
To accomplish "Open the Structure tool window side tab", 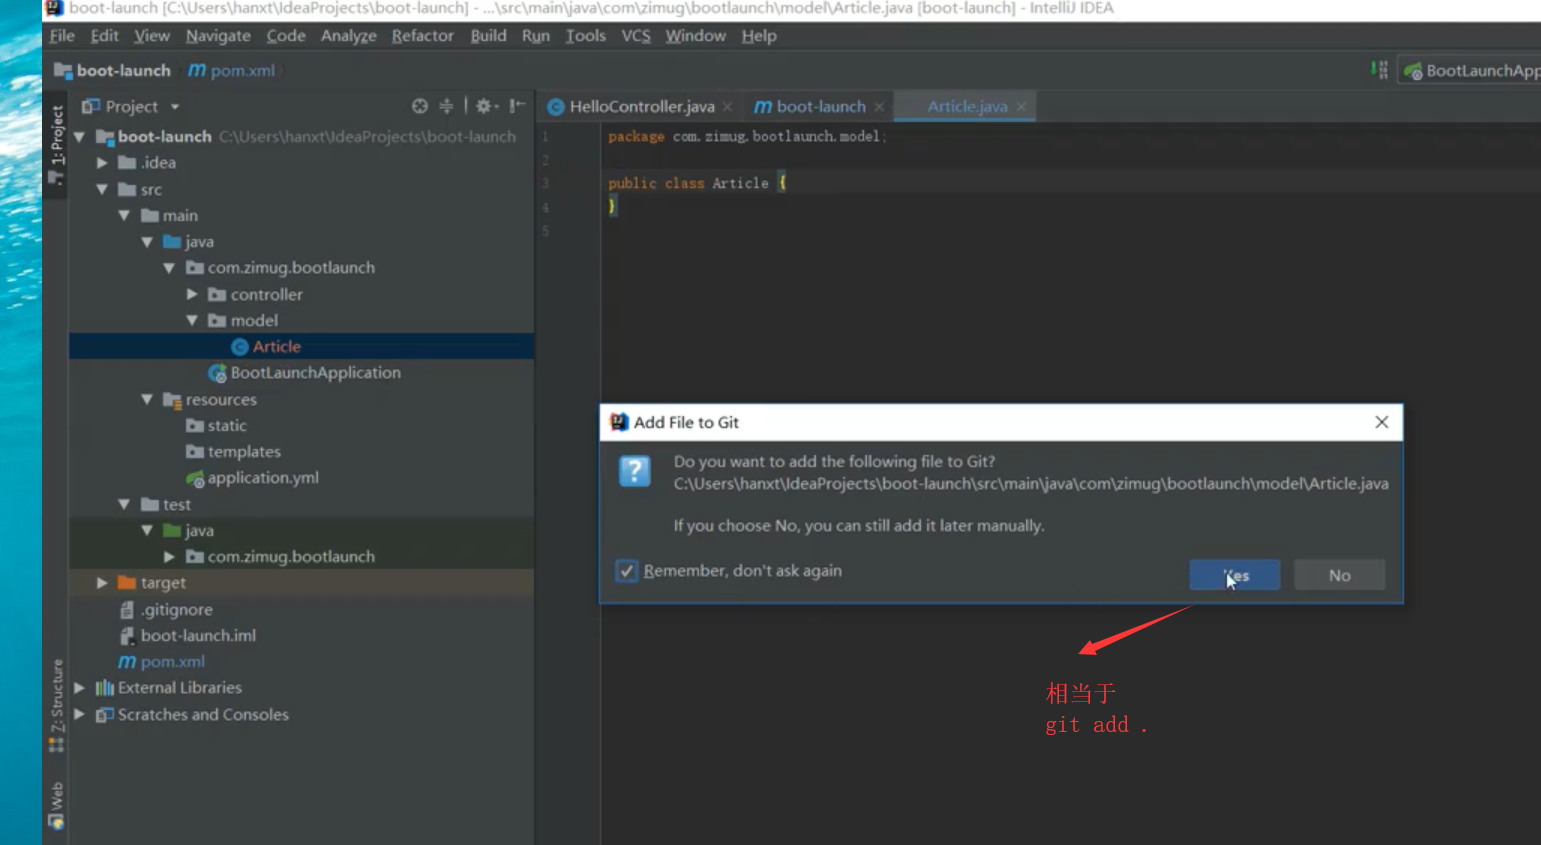I will pyautogui.click(x=56, y=706).
